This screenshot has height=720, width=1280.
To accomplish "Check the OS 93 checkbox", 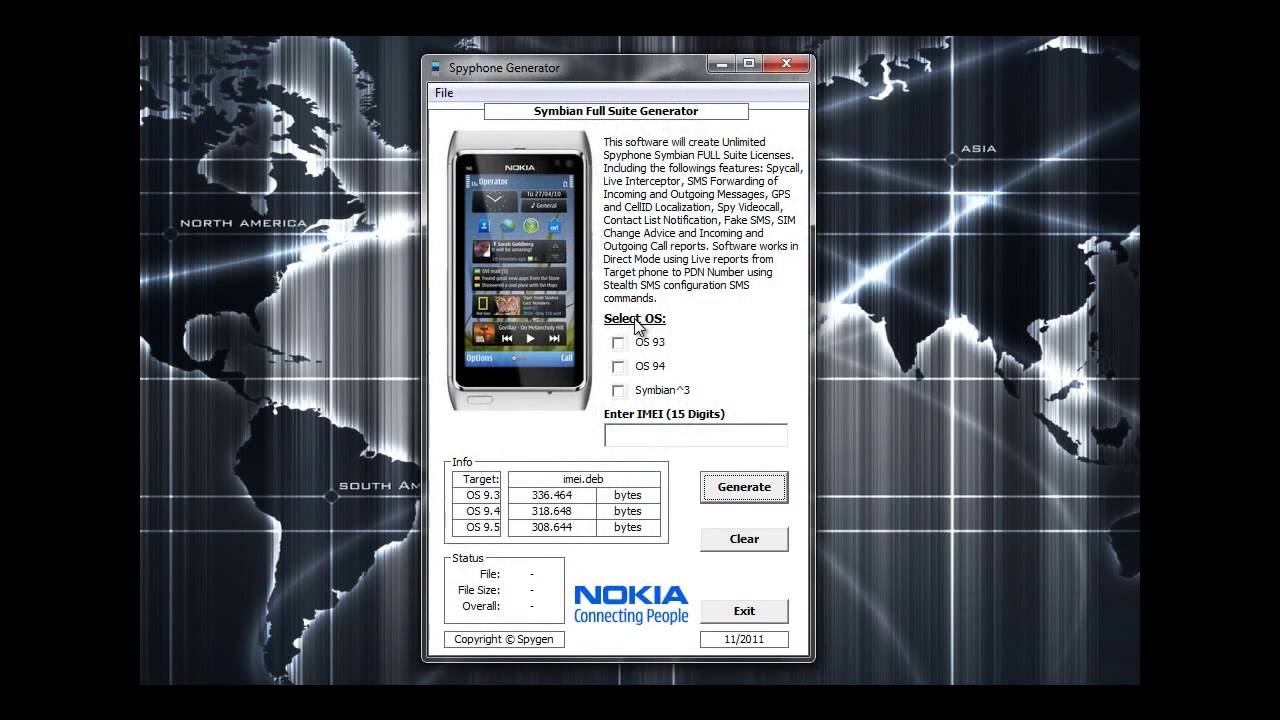I will (618, 343).
